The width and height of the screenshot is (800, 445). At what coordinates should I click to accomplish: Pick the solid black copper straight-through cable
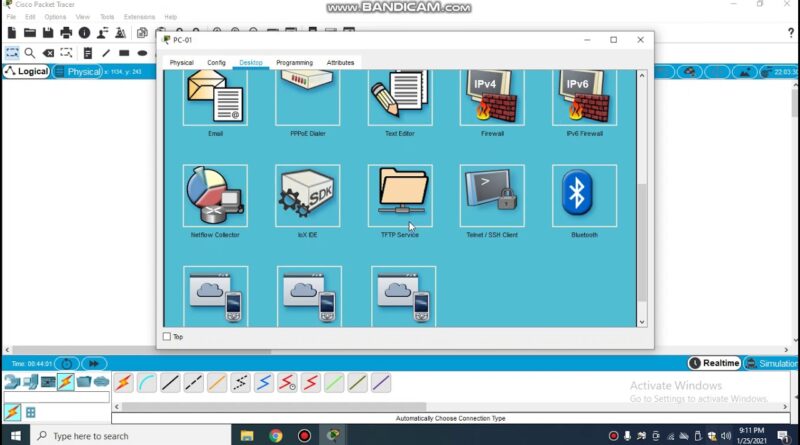[x=170, y=383]
